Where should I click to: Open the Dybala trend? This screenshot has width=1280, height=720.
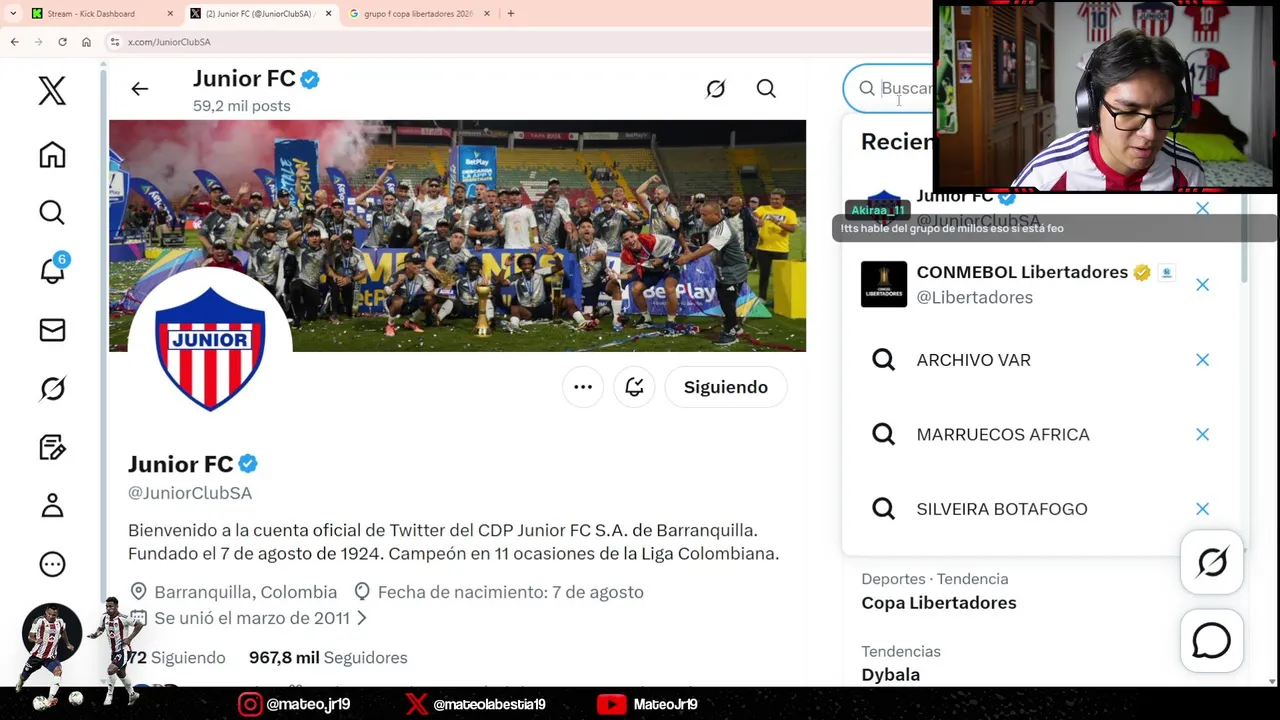(890, 674)
